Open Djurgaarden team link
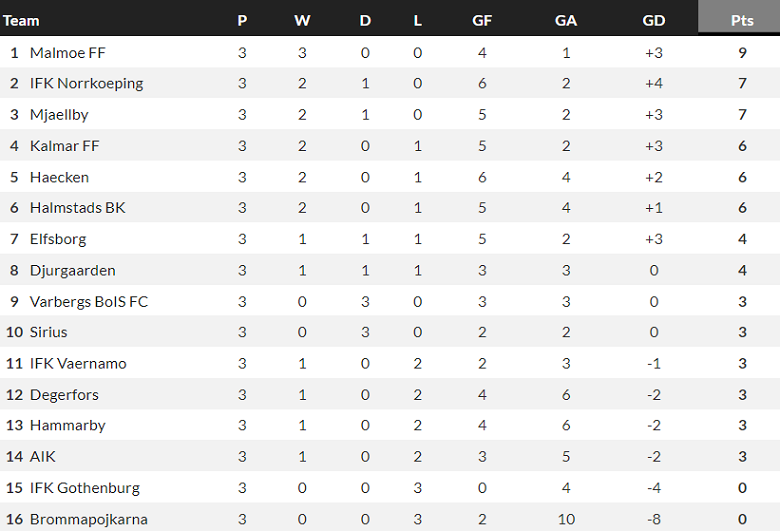Screen dimensions: 780x531 (72, 270)
